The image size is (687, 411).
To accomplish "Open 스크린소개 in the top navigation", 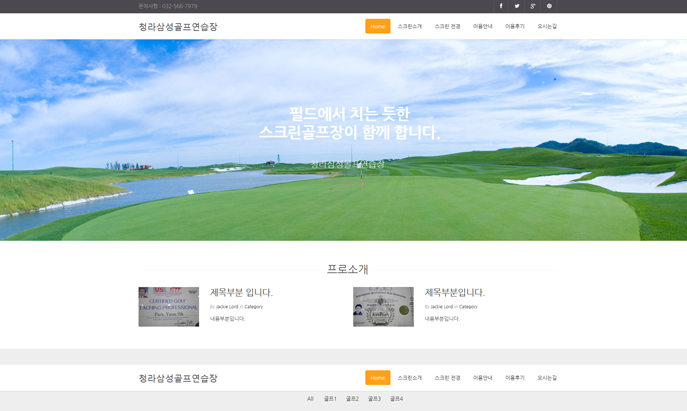I will (410, 26).
